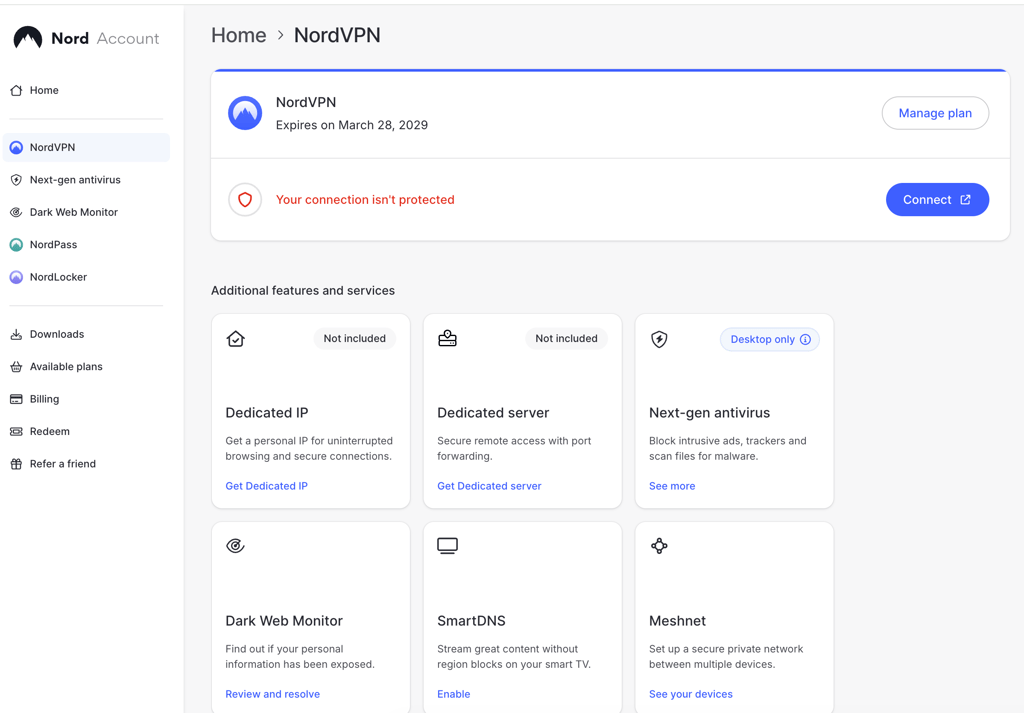Click the NordVPN breadcrumb title
The width and height of the screenshot is (1024, 713).
coord(337,35)
